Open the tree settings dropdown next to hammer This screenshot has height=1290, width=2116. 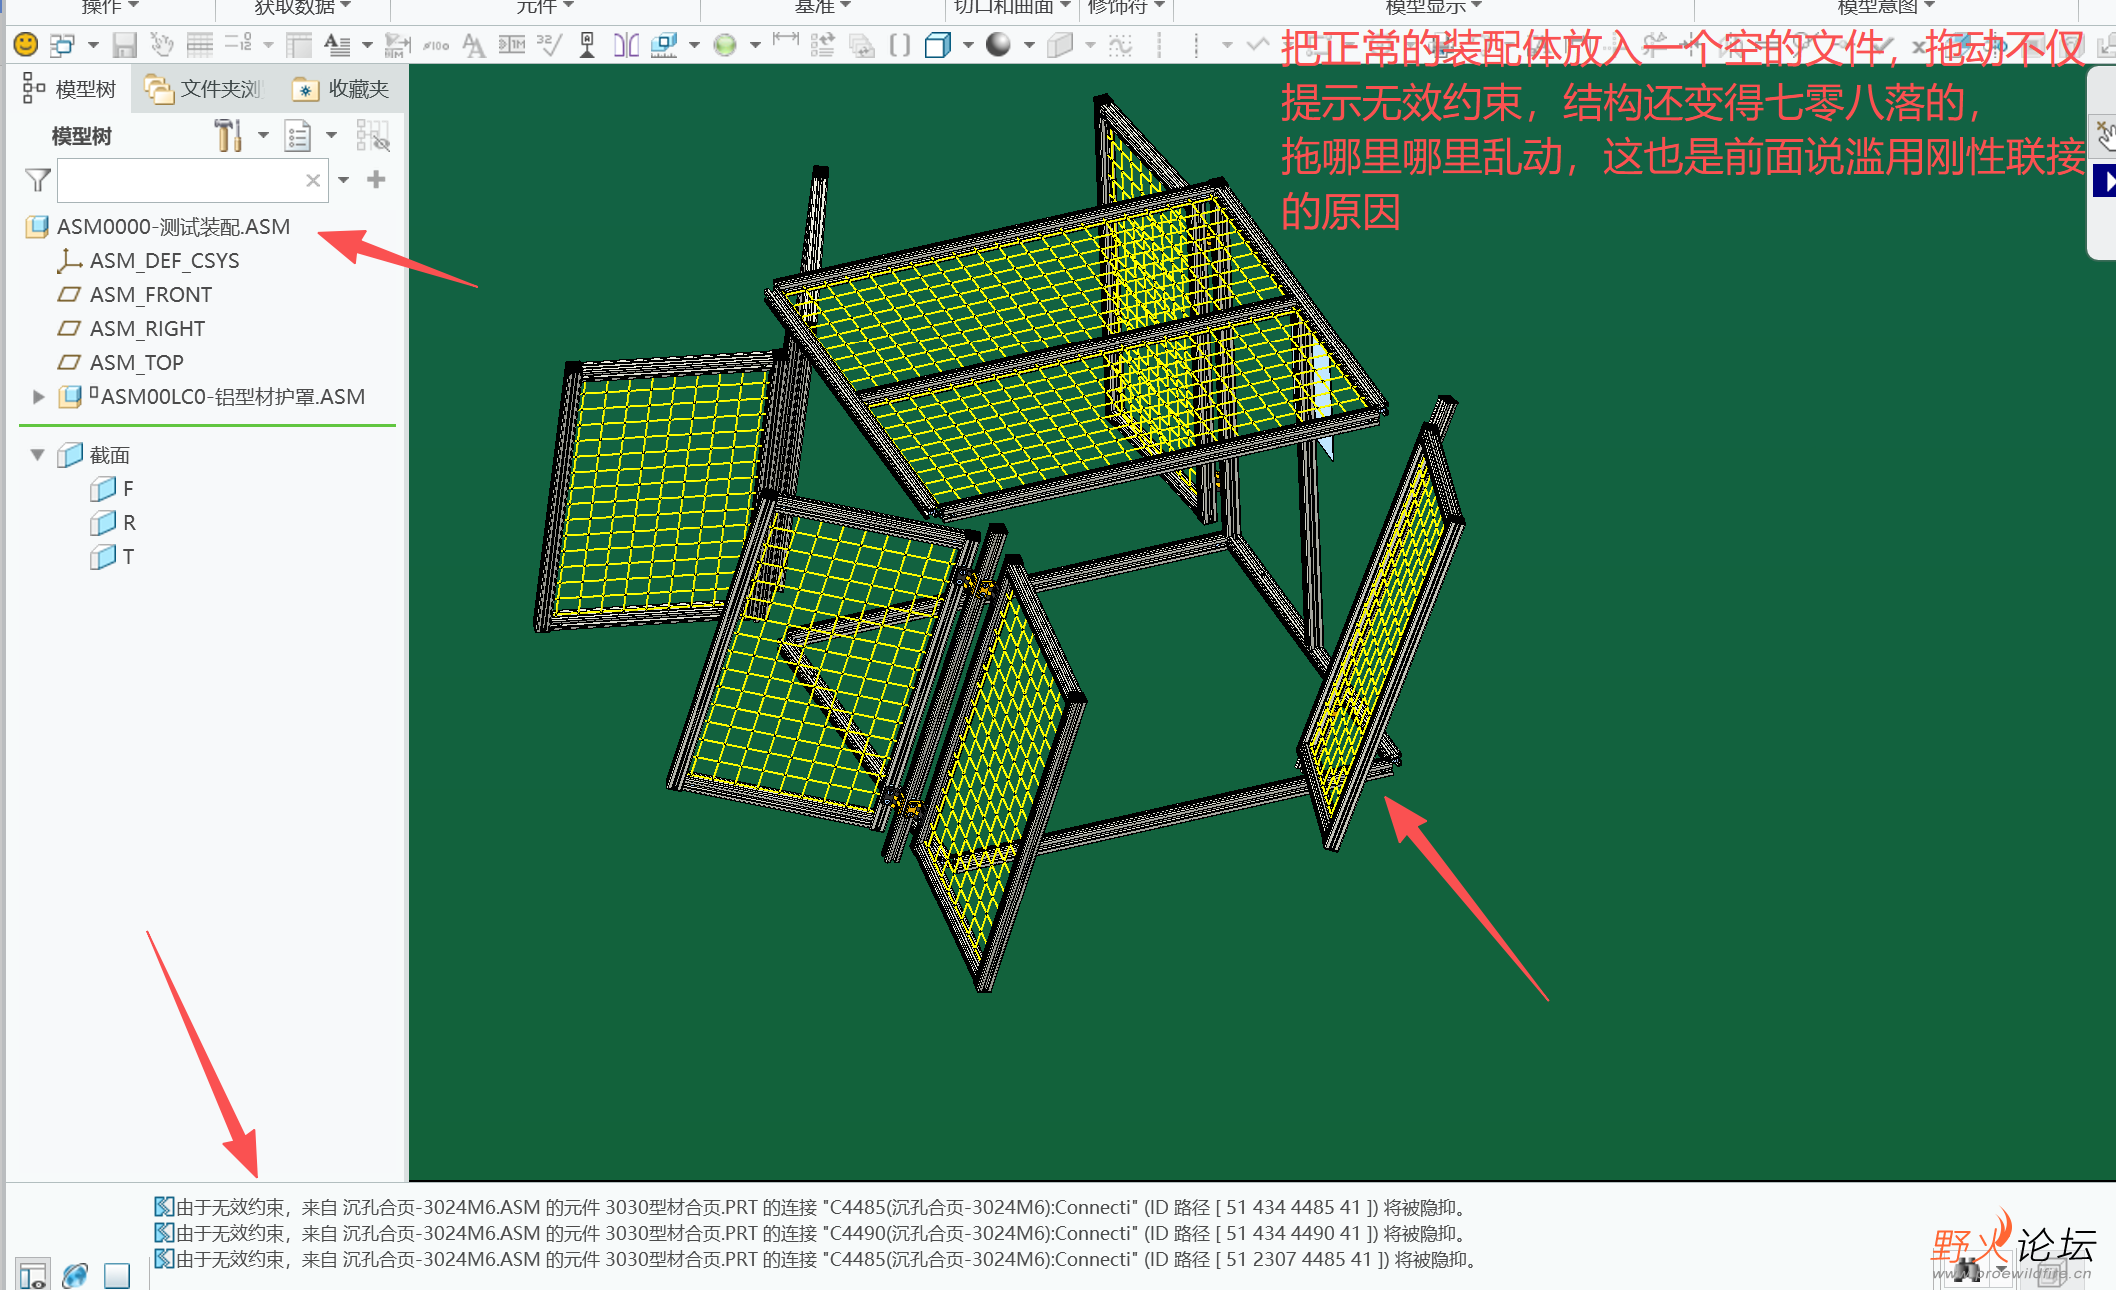pyautogui.click(x=263, y=135)
